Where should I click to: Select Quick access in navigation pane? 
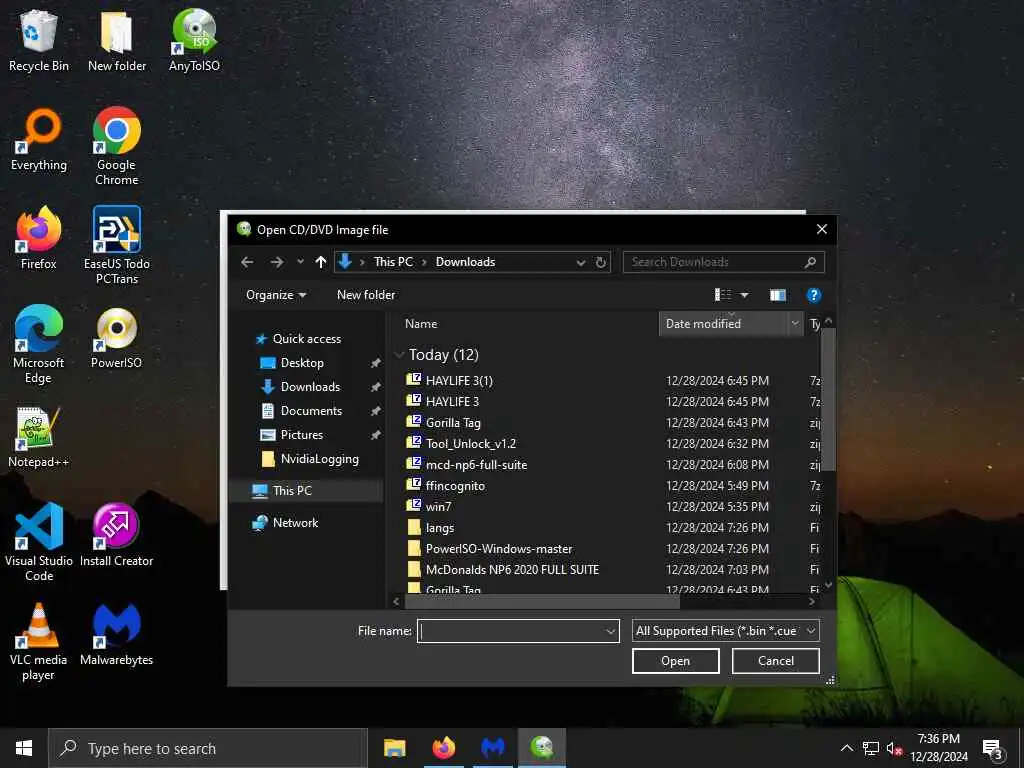click(x=307, y=339)
